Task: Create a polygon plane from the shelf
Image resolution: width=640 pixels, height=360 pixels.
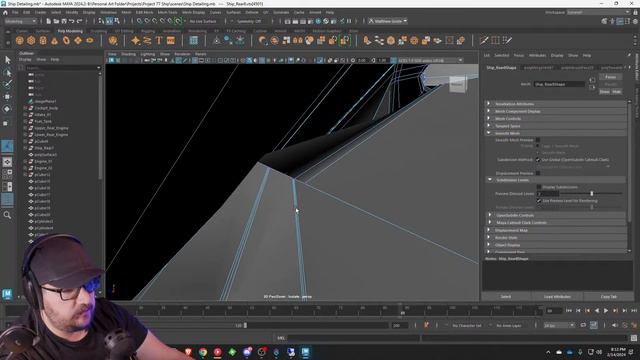Action: (78, 40)
